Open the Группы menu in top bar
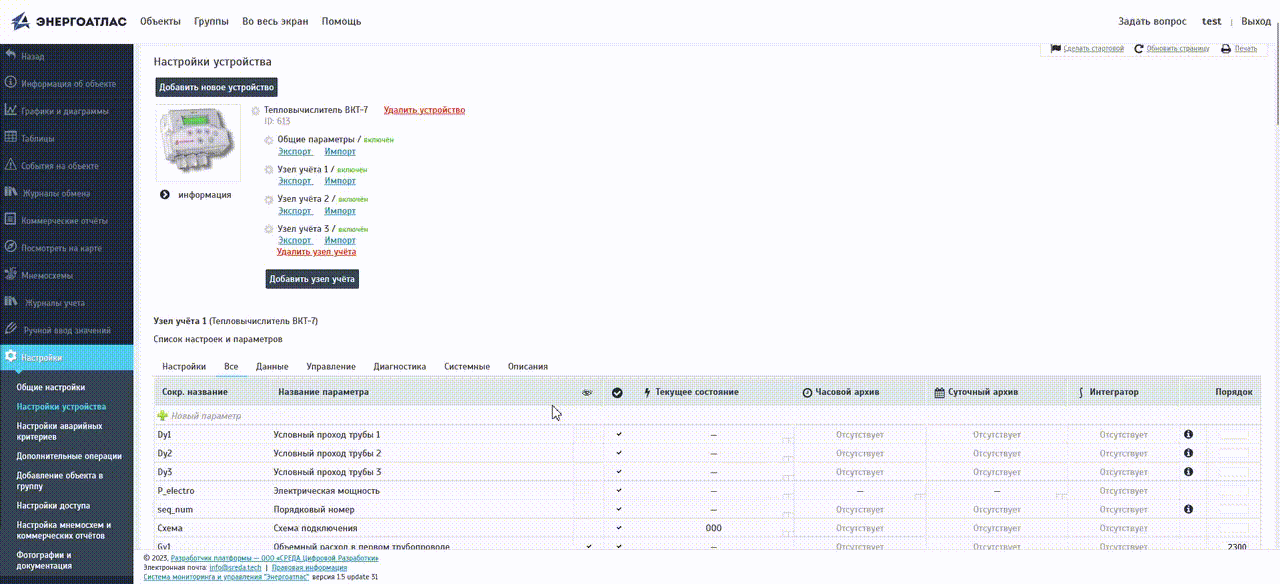 211,21
